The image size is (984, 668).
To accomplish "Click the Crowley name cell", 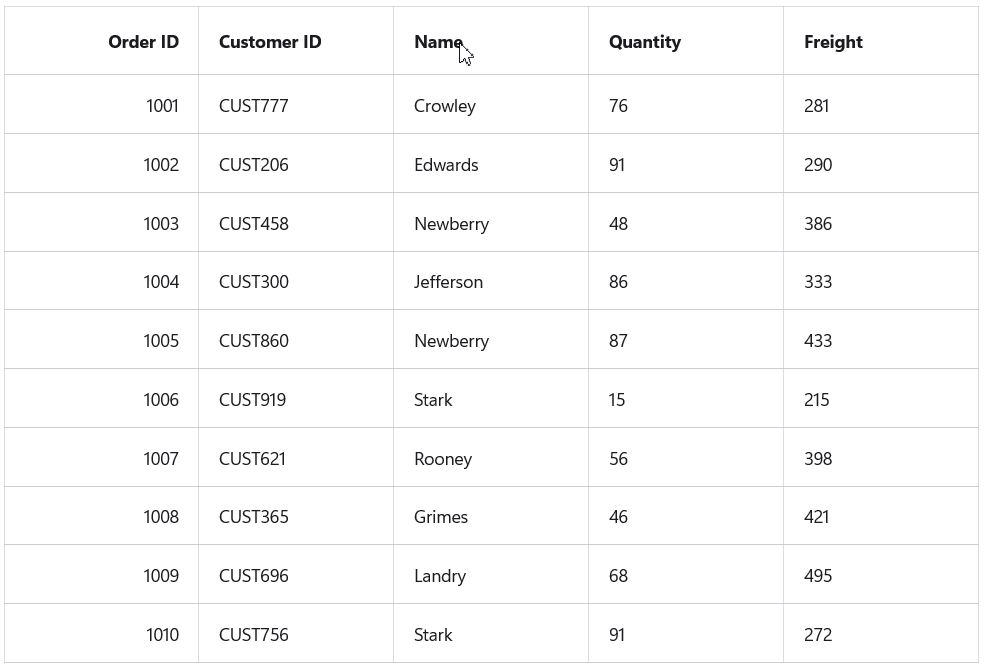I will (x=445, y=105).
